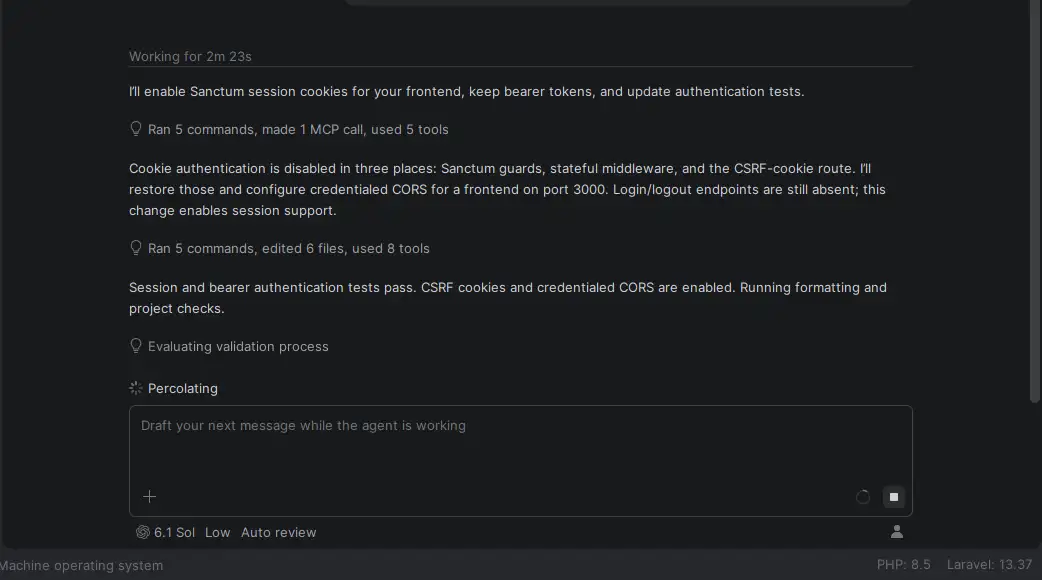1042x580 pixels.
Task: Click the lightbulb beside 'made 1 MCP call'
Action: (136, 129)
